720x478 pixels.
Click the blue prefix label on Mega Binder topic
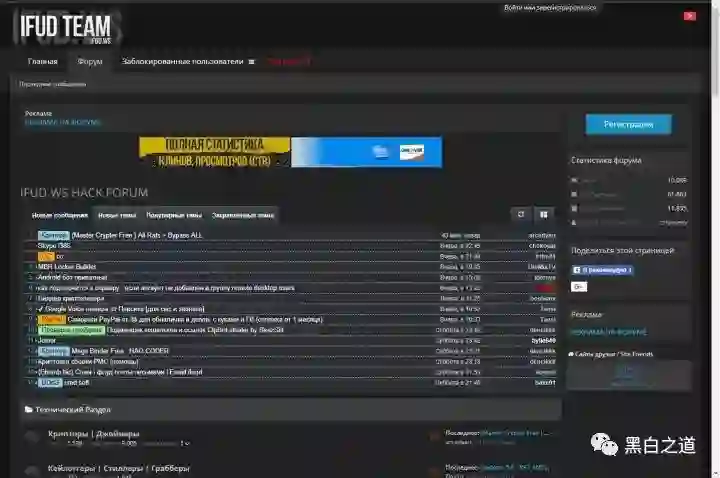click(x=54, y=351)
